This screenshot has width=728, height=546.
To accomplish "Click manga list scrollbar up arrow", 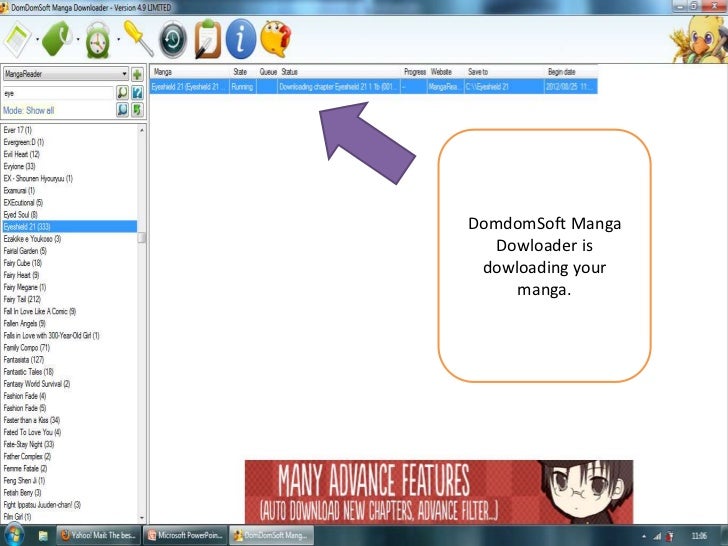I will pyautogui.click(x=142, y=130).
